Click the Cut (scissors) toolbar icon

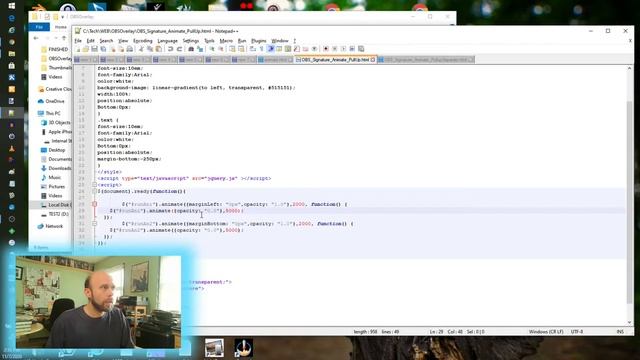coord(141,49)
